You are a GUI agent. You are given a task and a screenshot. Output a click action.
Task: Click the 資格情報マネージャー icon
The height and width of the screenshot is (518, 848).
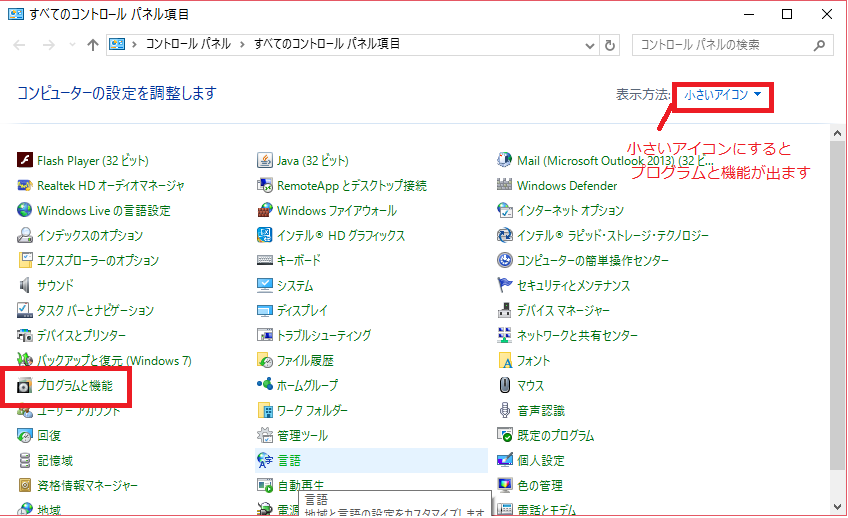tap(25, 485)
